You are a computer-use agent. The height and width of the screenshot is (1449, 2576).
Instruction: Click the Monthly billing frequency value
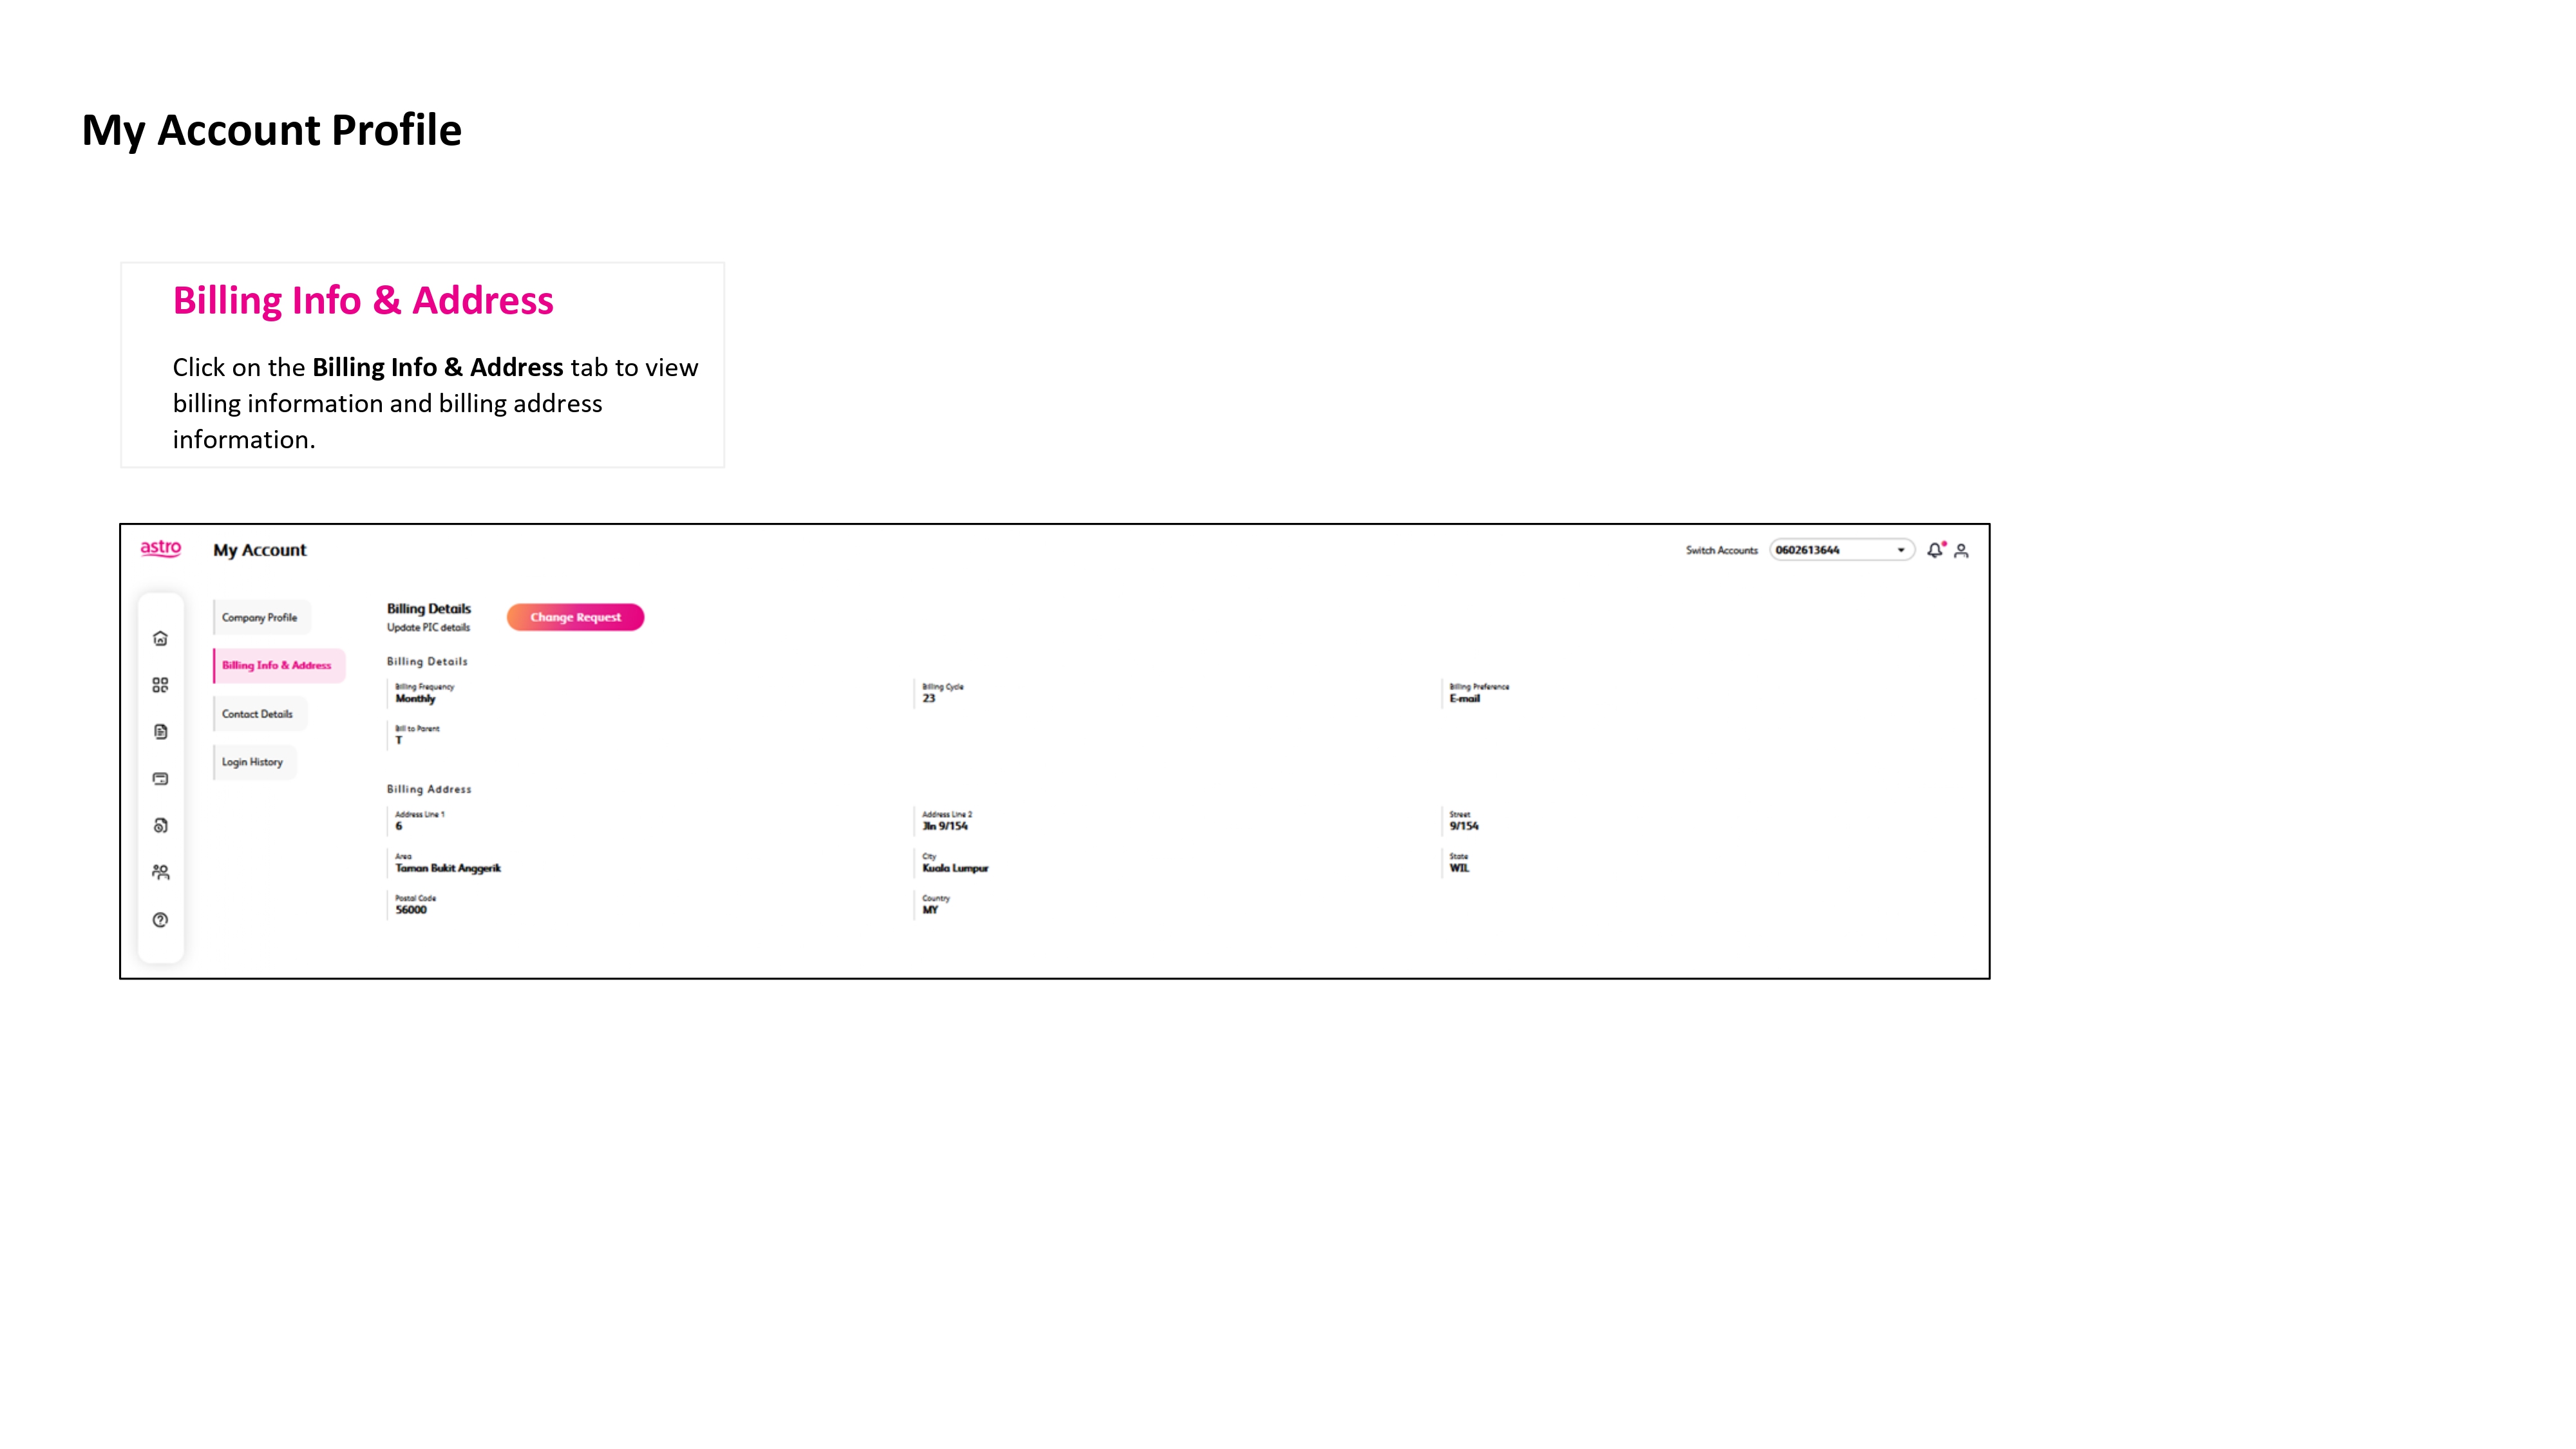pos(416,699)
